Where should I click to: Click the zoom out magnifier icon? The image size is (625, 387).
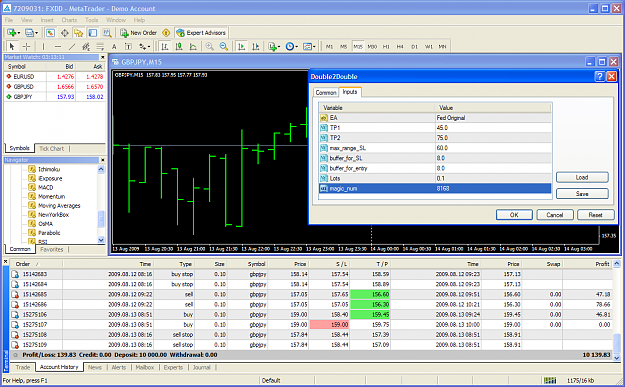click(x=224, y=47)
